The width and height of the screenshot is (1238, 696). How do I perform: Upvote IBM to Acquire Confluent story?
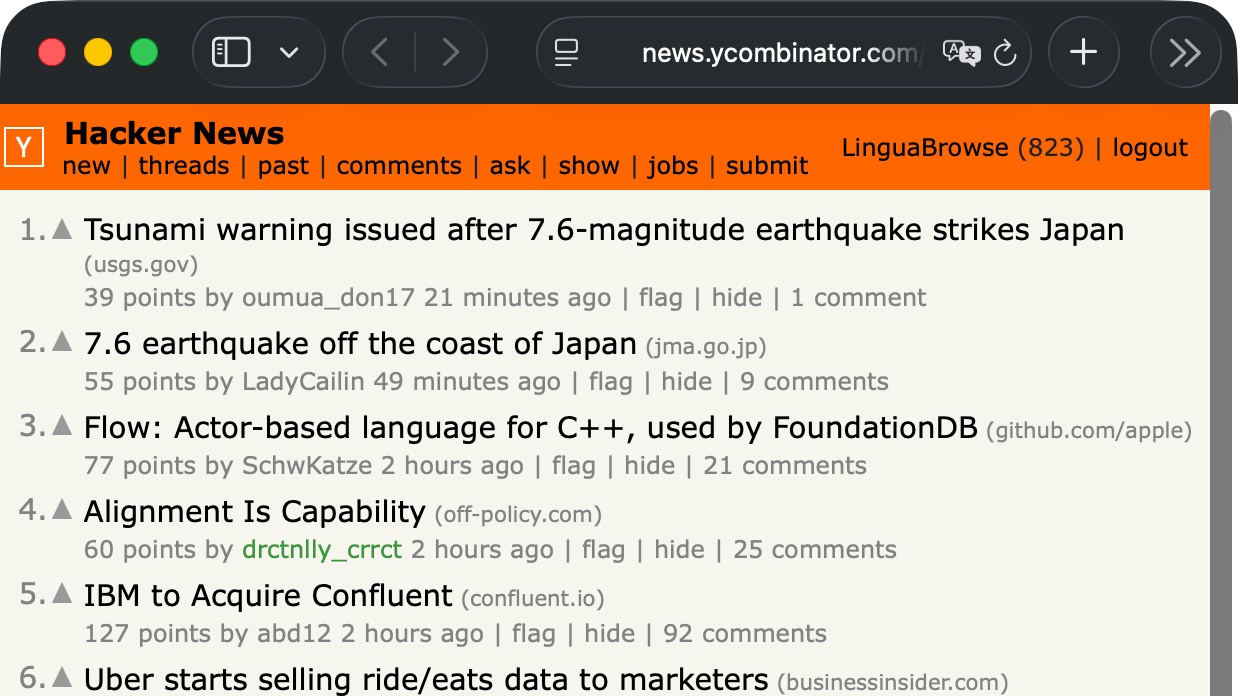pos(62,593)
